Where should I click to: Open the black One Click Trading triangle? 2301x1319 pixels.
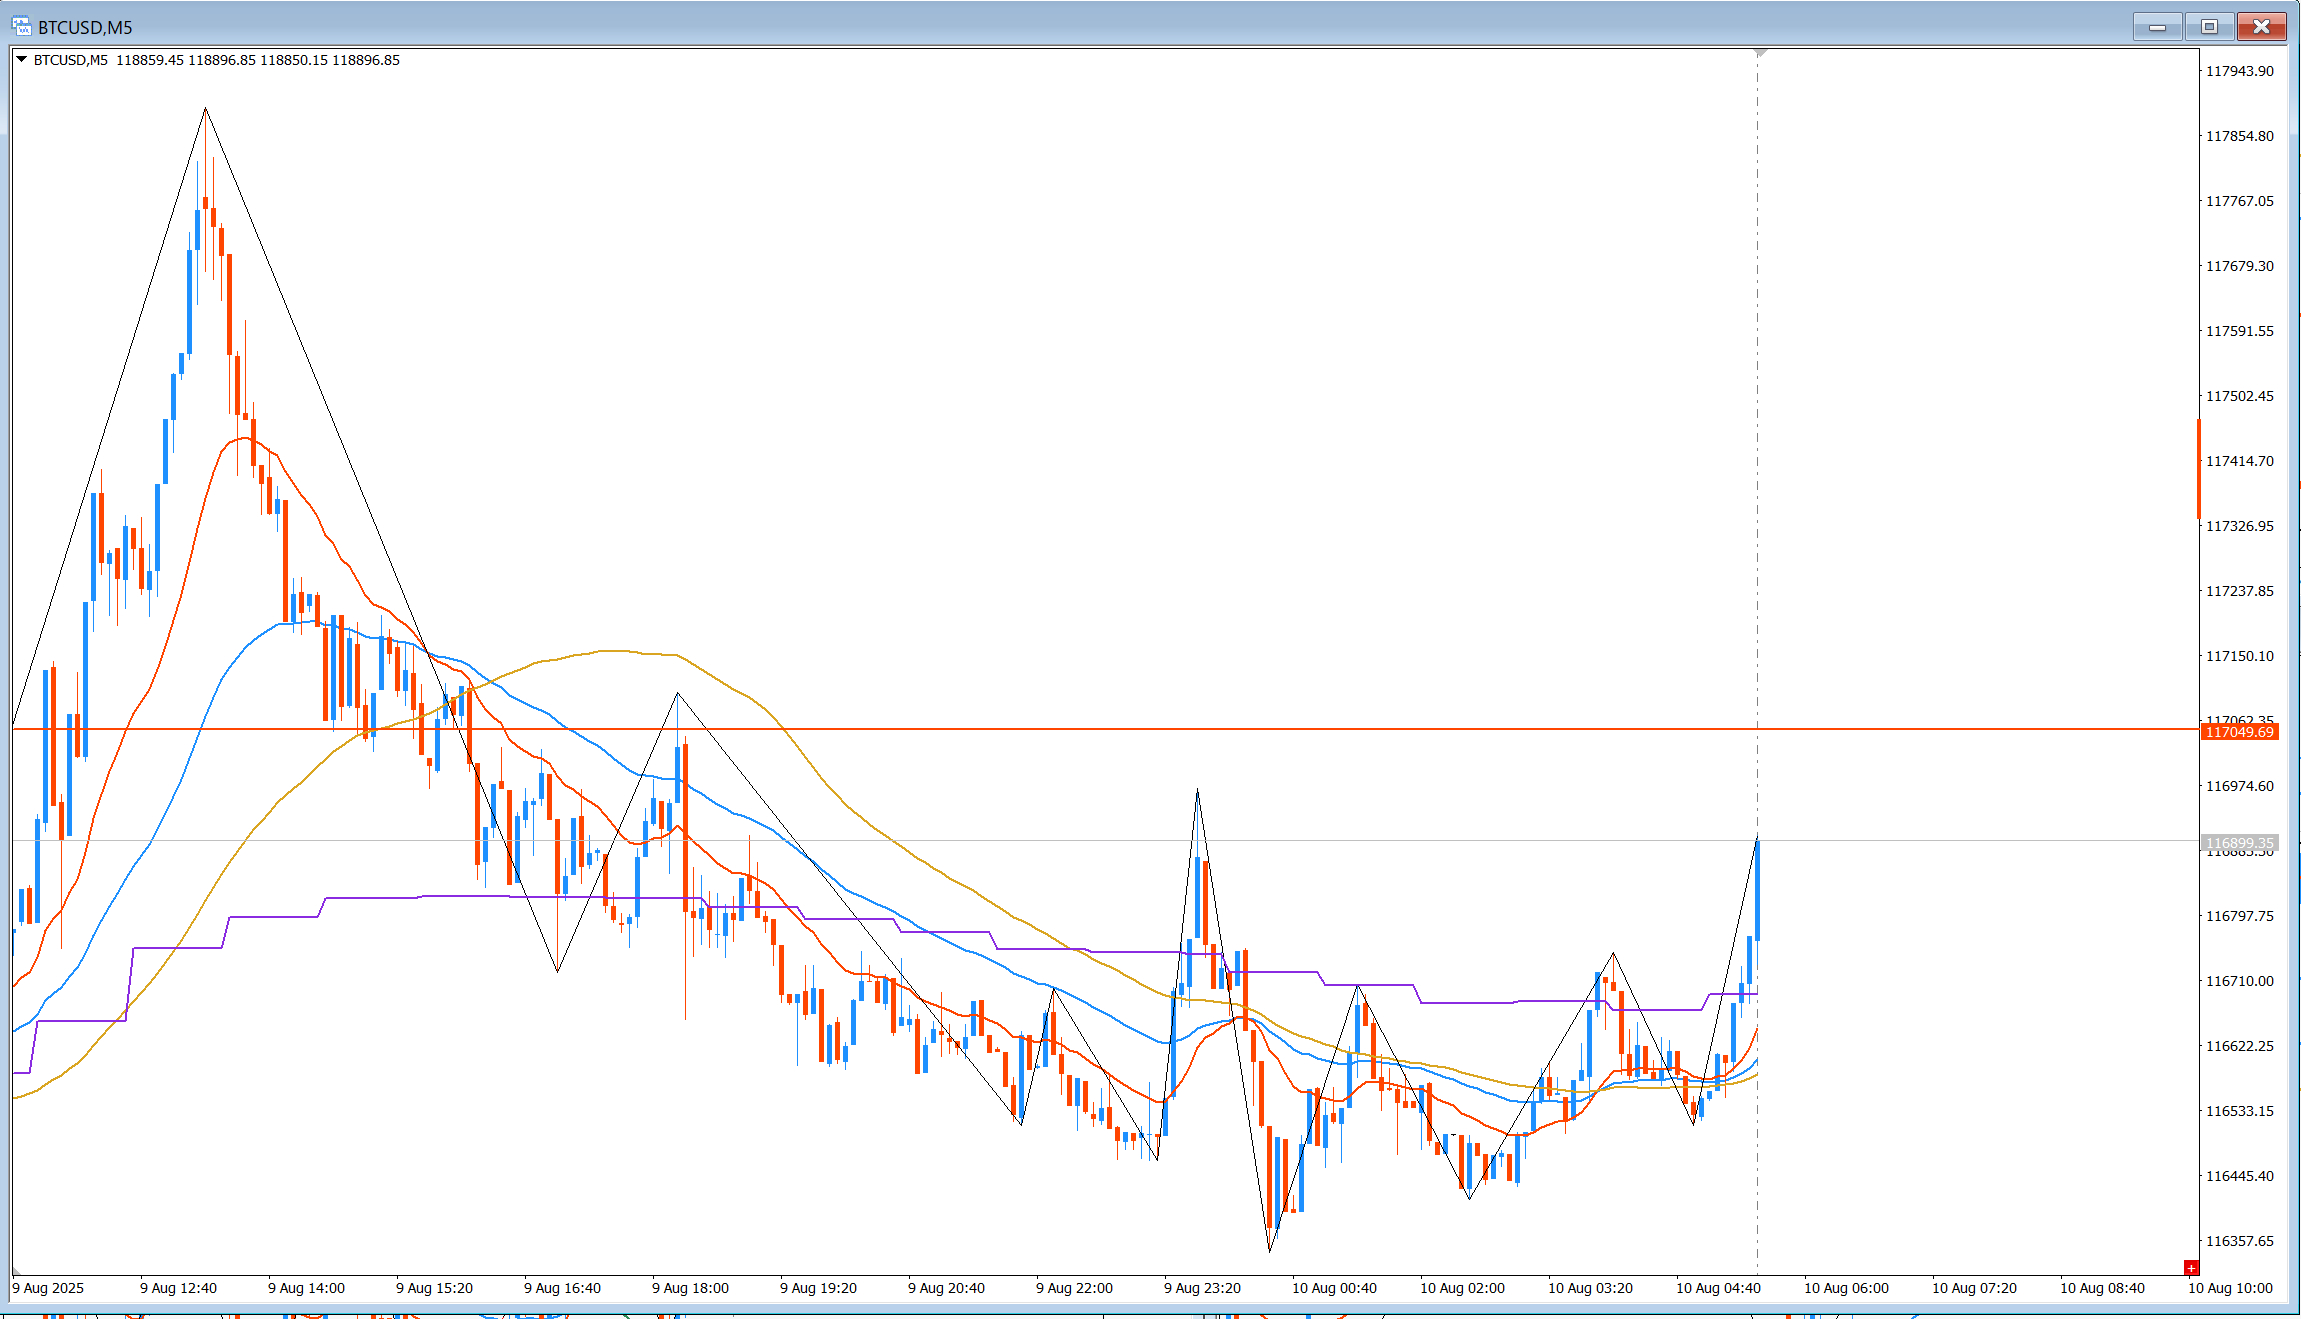[21, 60]
